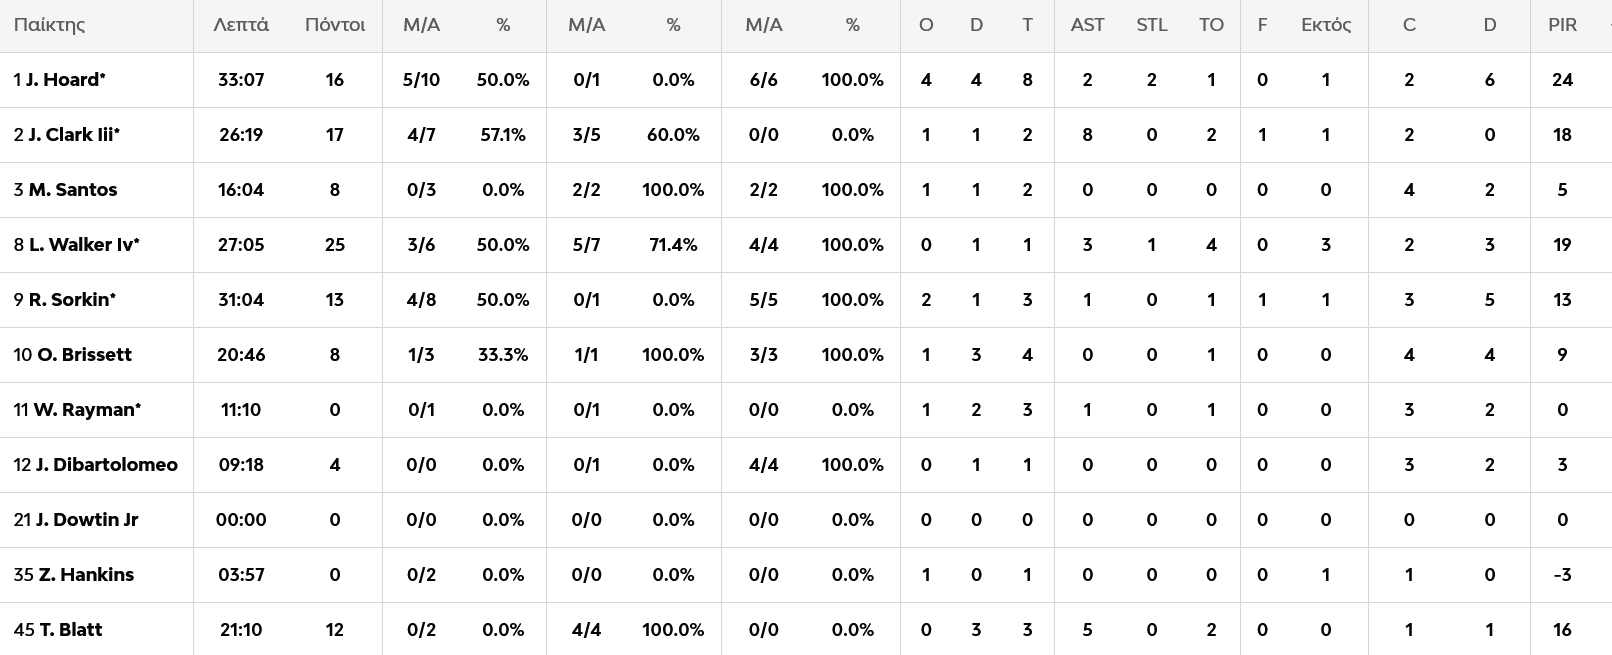The height and width of the screenshot is (655, 1612).
Task: Open J. Dowtin Jr player link
Action: 87,520
